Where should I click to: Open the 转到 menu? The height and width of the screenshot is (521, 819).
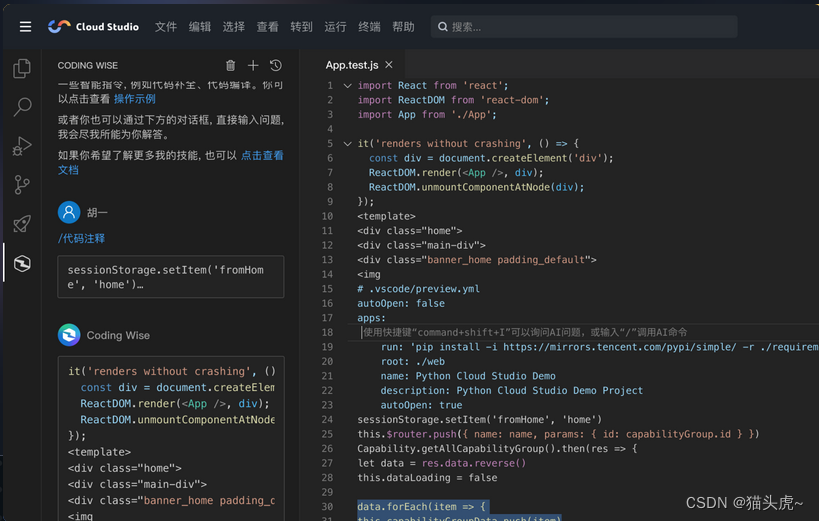(301, 27)
